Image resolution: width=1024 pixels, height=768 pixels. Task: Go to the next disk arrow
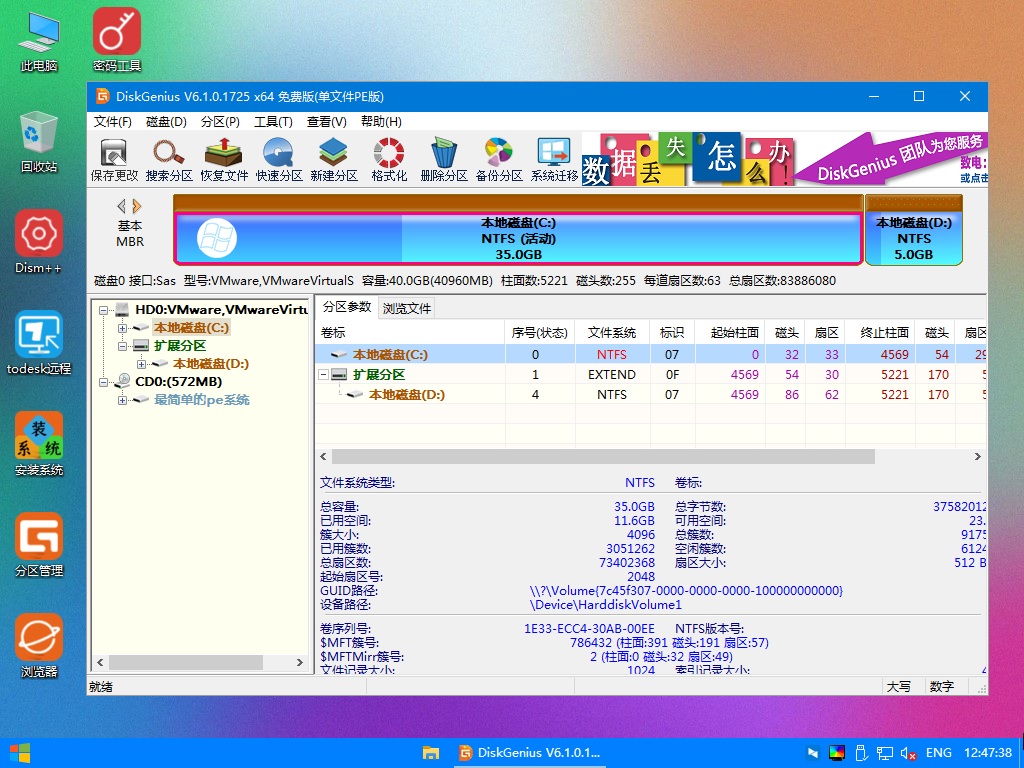click(x=137, y=206)
